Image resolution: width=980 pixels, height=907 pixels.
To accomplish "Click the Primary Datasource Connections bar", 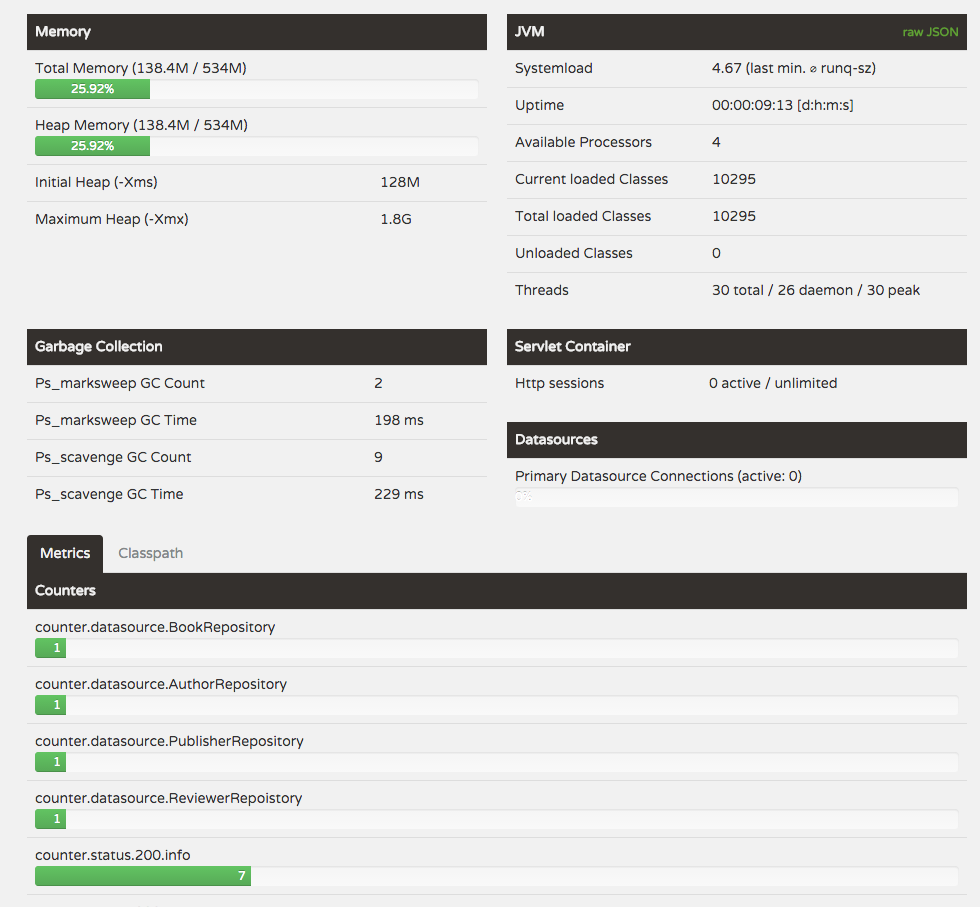I will click(736, 497).
